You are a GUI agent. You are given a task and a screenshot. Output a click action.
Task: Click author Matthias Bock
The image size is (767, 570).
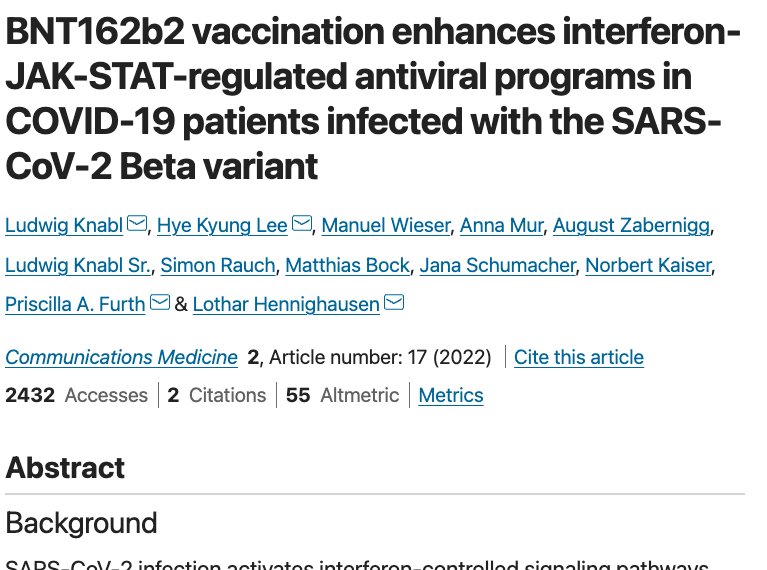pos(347,265)
